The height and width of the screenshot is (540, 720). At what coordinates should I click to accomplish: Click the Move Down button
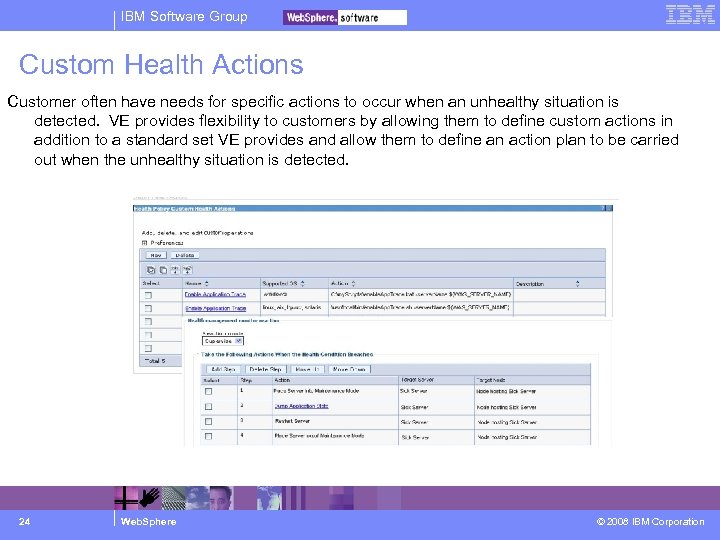(x=349, y=369)
